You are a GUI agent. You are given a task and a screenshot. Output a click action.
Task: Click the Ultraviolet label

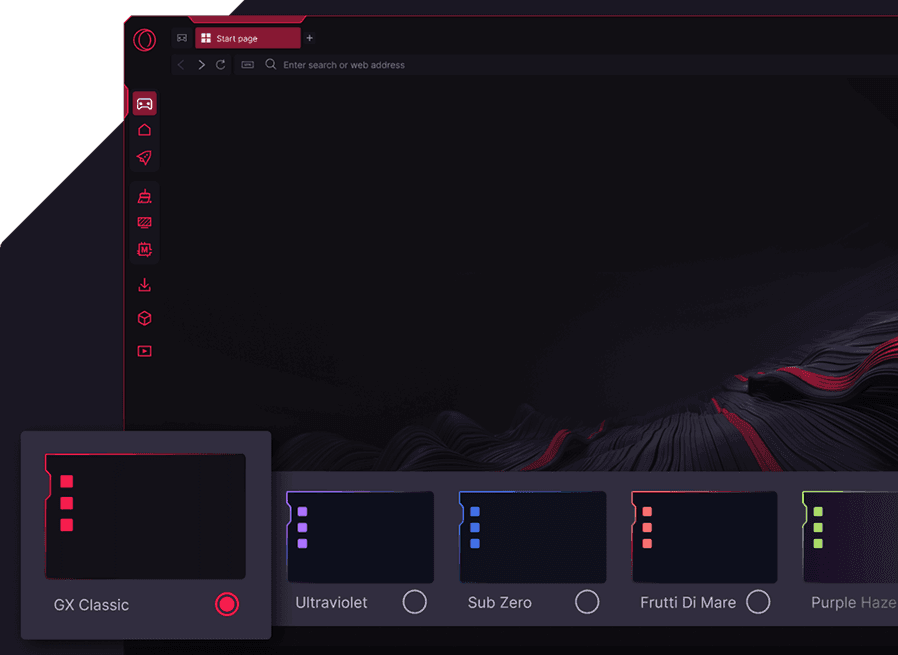tap(331, 602)
